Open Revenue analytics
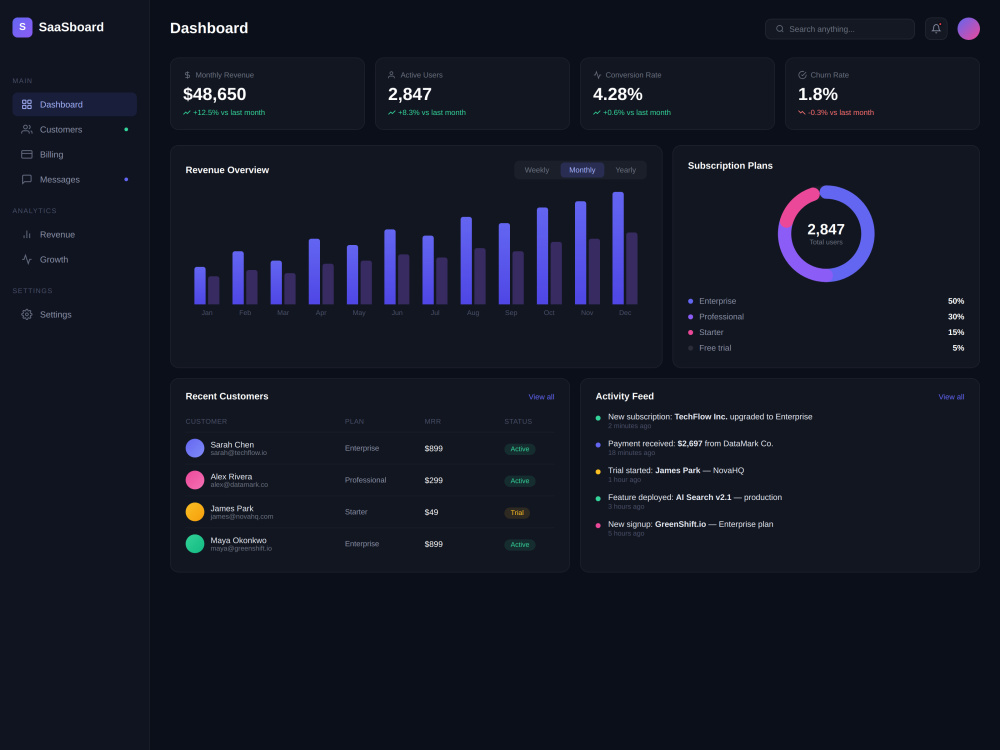This screenshot has width=1000, height=750. (75, 234)
